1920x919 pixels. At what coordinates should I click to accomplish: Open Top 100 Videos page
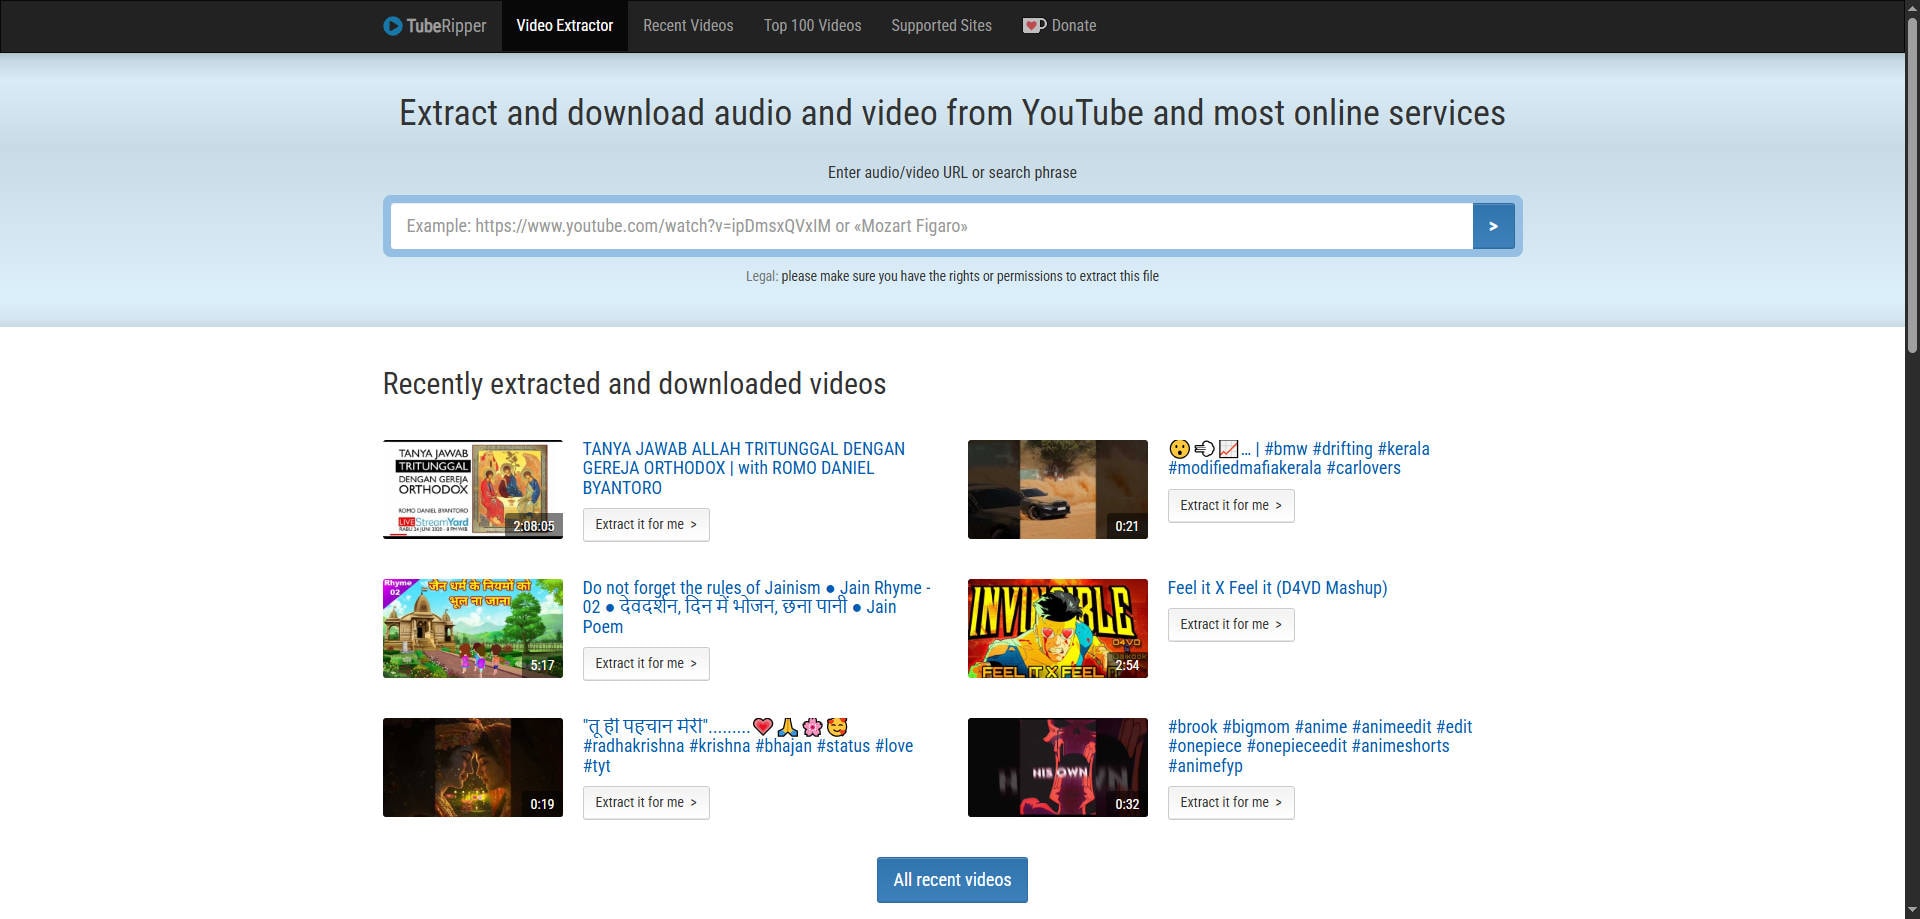(812, 26)
